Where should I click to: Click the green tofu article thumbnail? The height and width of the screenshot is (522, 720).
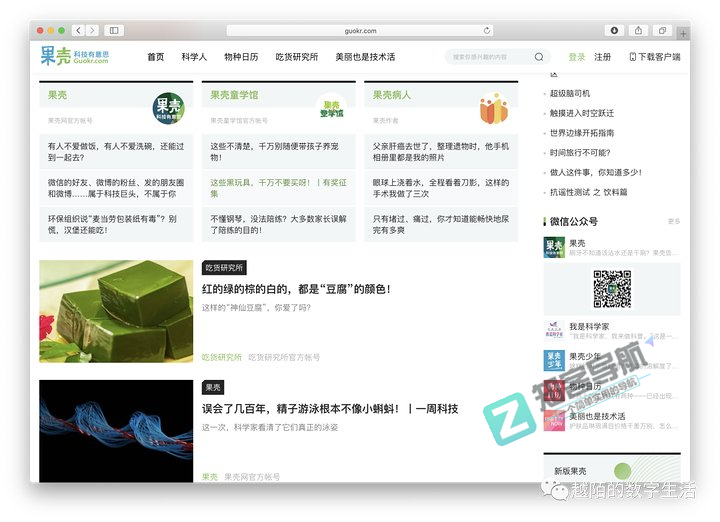(116, 311)
